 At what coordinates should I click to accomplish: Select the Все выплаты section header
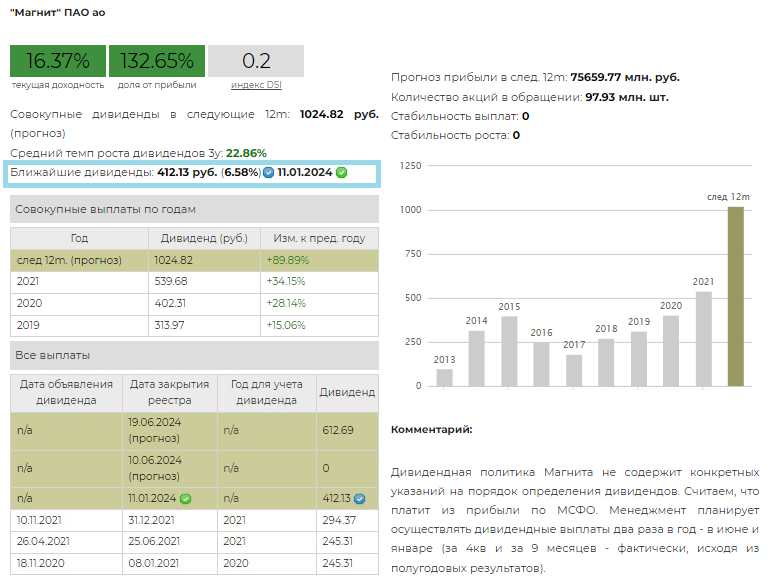[195, 355]
